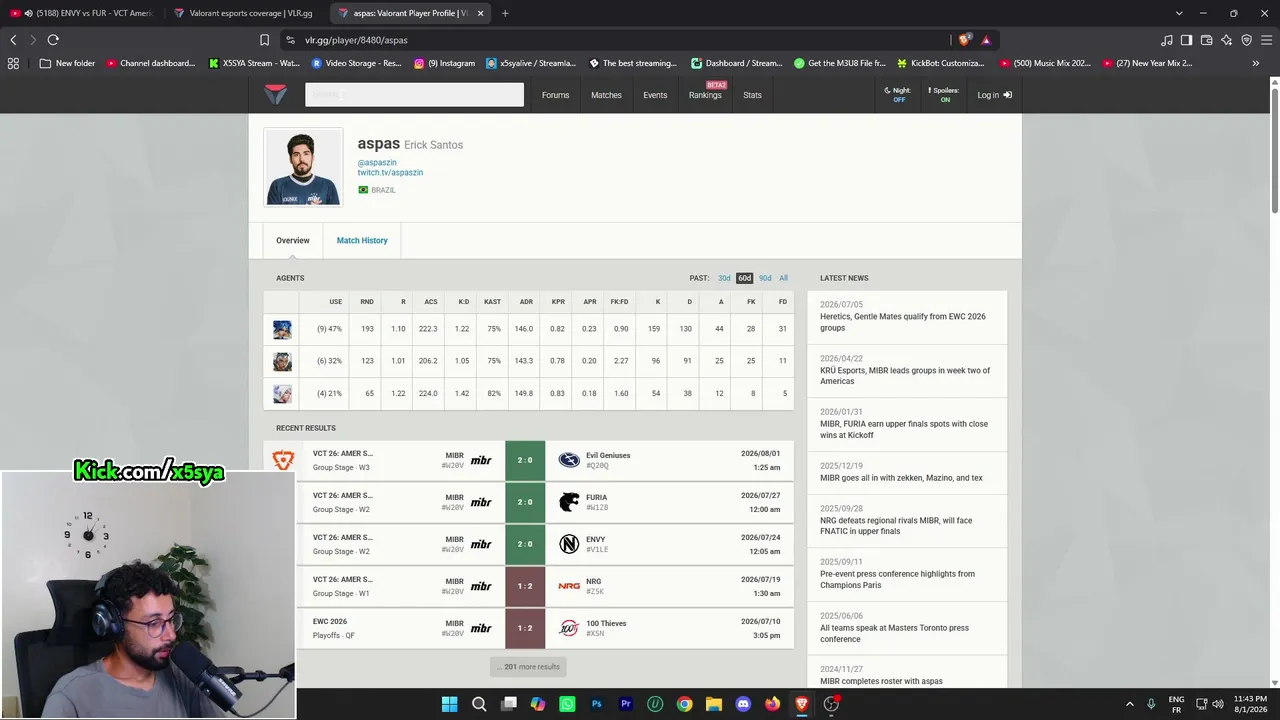Open Google Chrome from the taskbar
This screenshot has height=720, width=1280.
(x=684, y=704)
